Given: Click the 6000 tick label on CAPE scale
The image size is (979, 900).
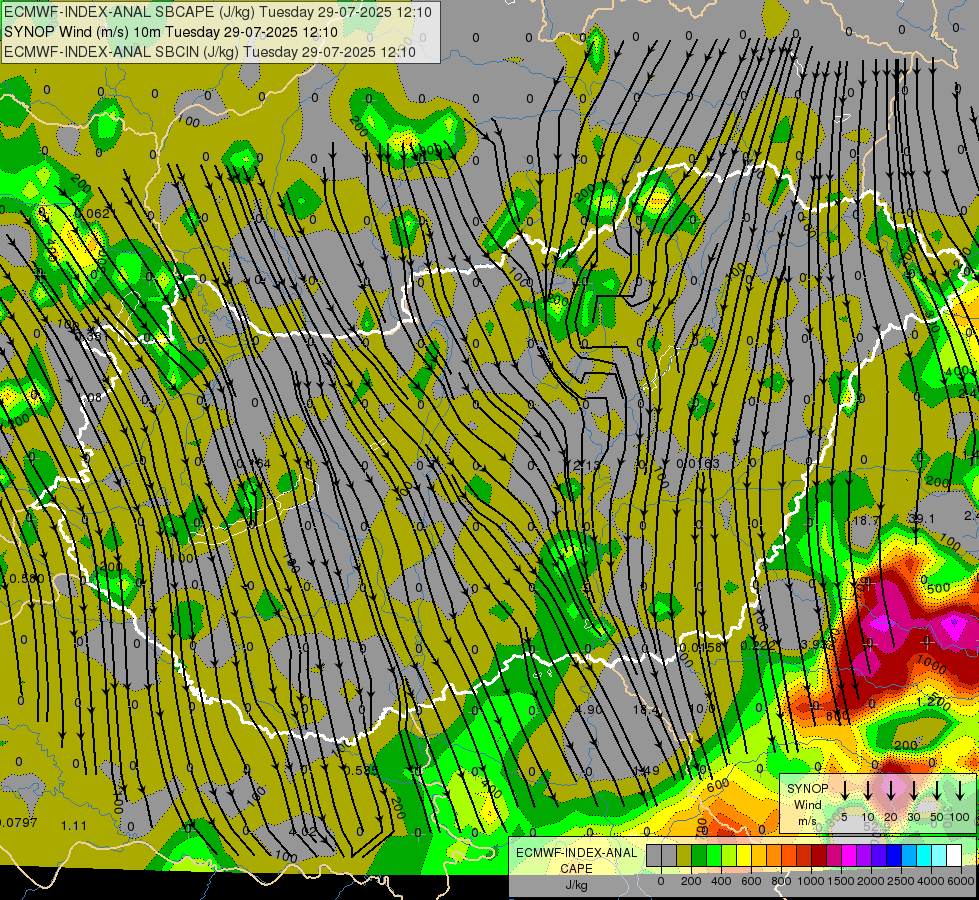Looking at the screenshot, I should tap(961, 881).
